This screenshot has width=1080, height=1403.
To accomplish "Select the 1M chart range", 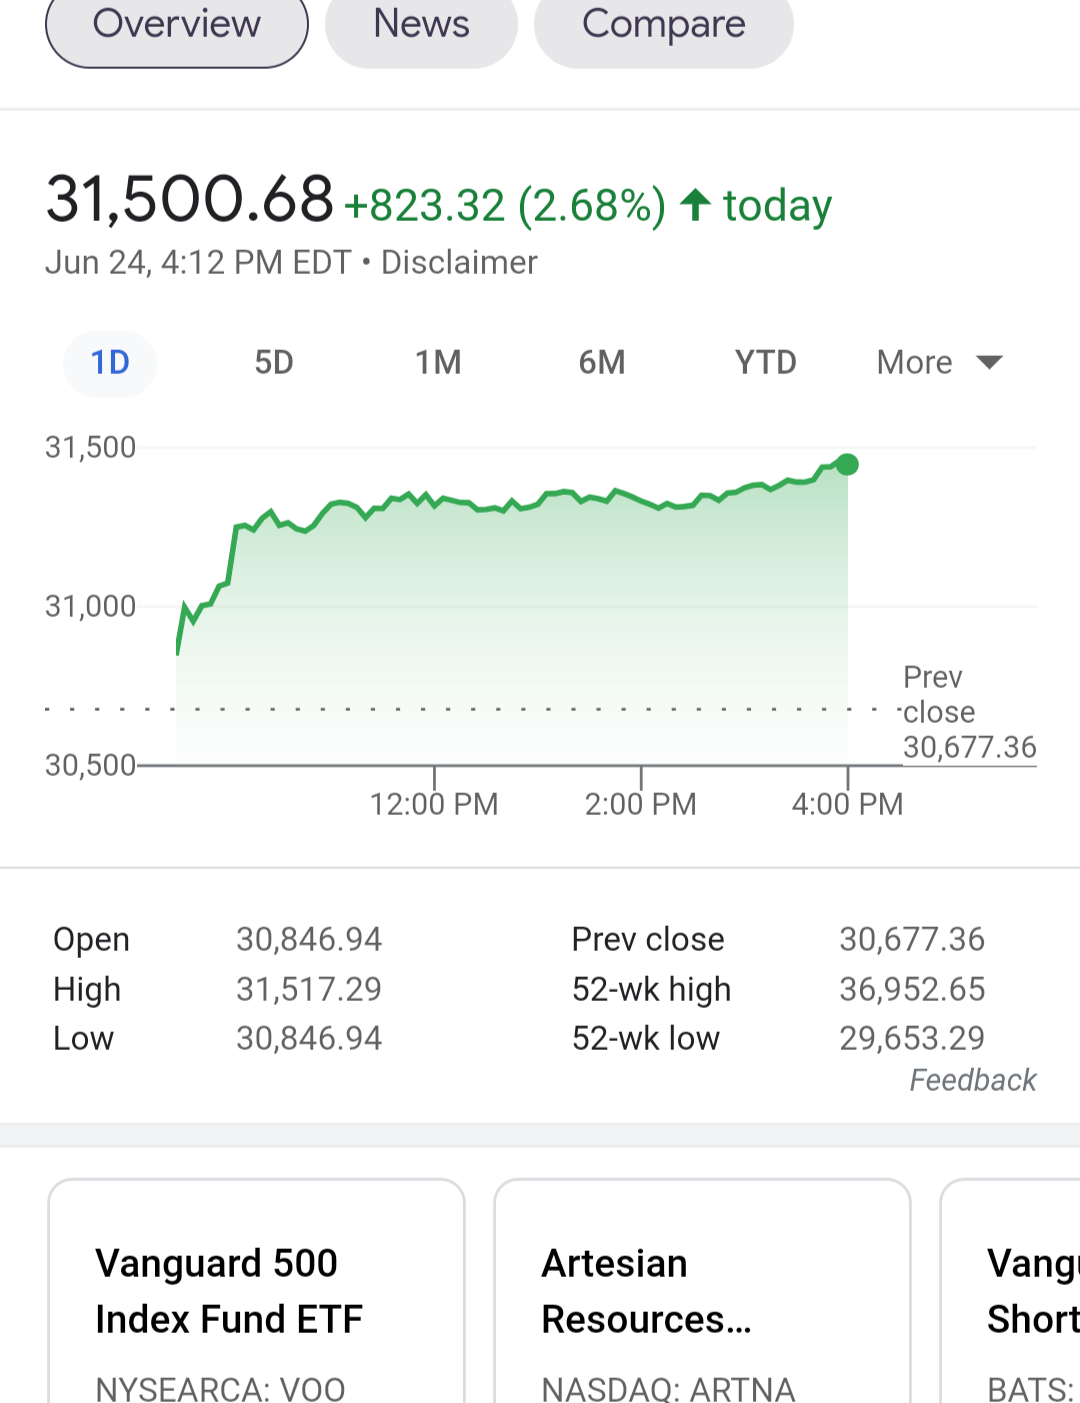I will [x=438, y=362].
